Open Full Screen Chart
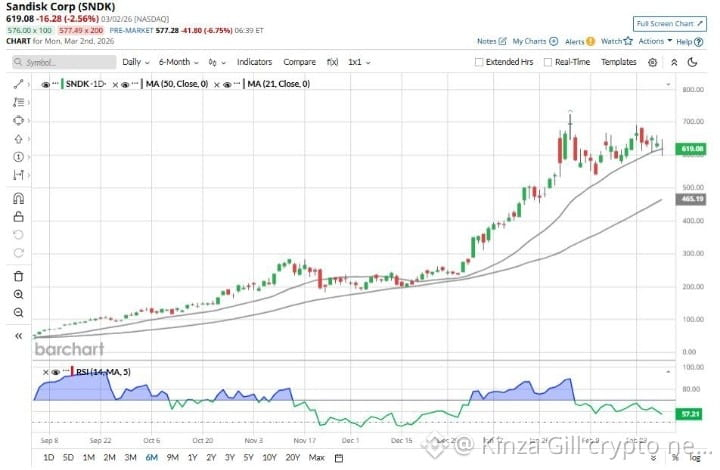 (670, 23)
